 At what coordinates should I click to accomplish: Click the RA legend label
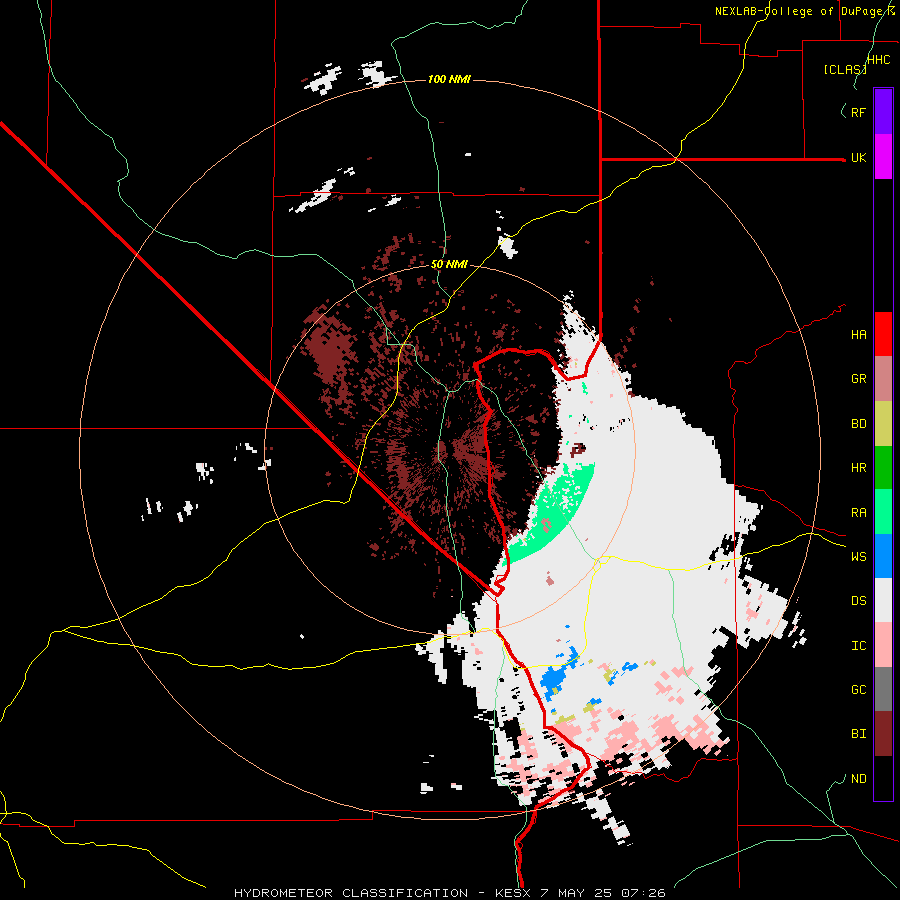point(859,513)
